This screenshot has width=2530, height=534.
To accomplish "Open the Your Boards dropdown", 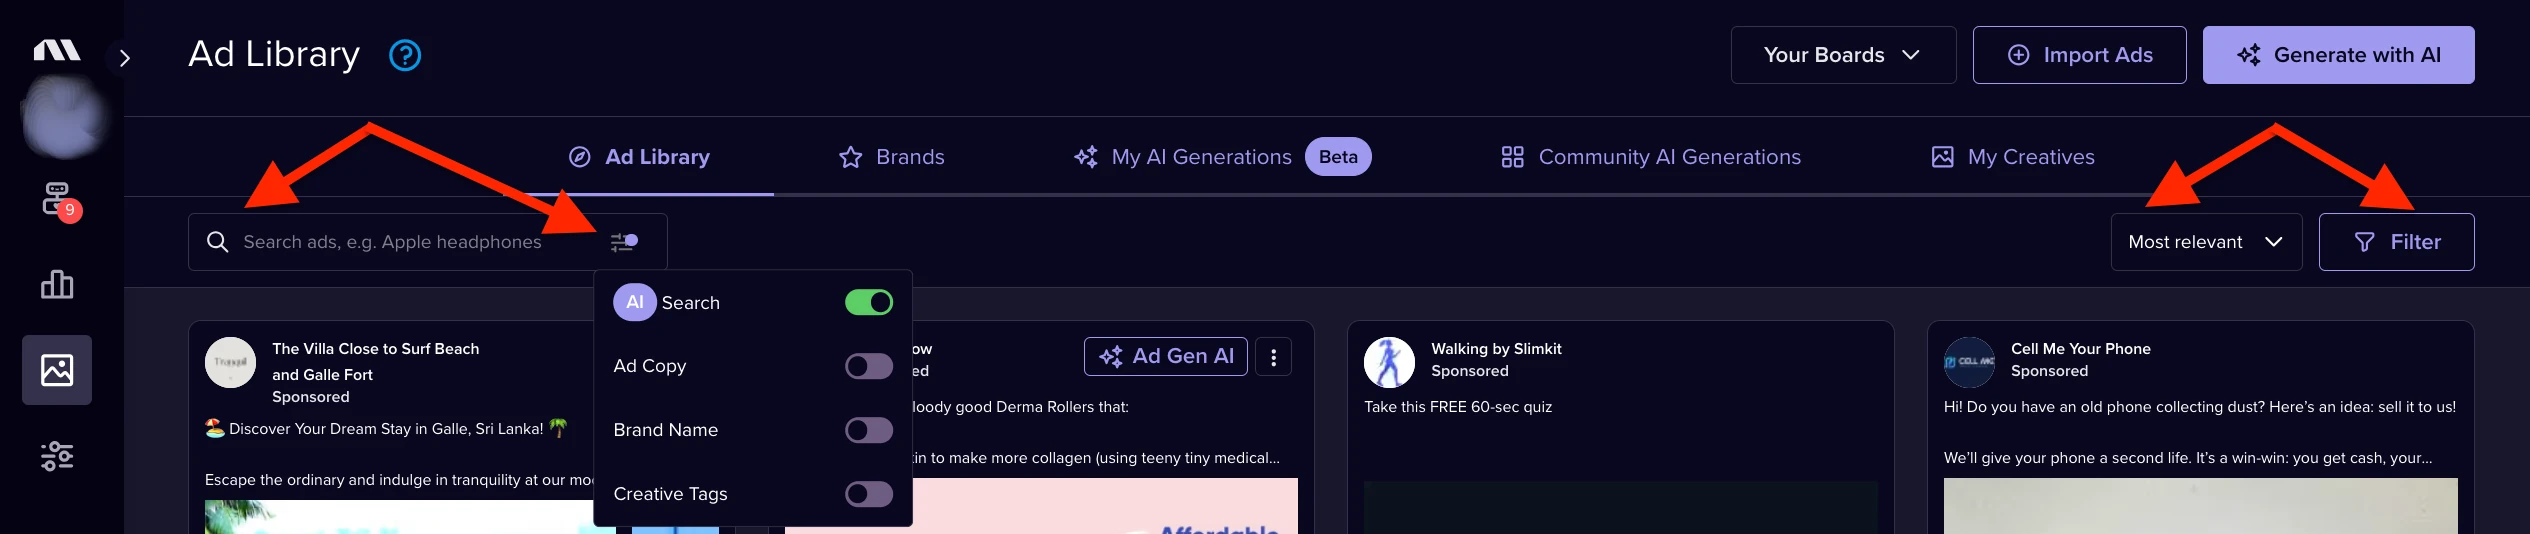I will tap(1843, 55).
